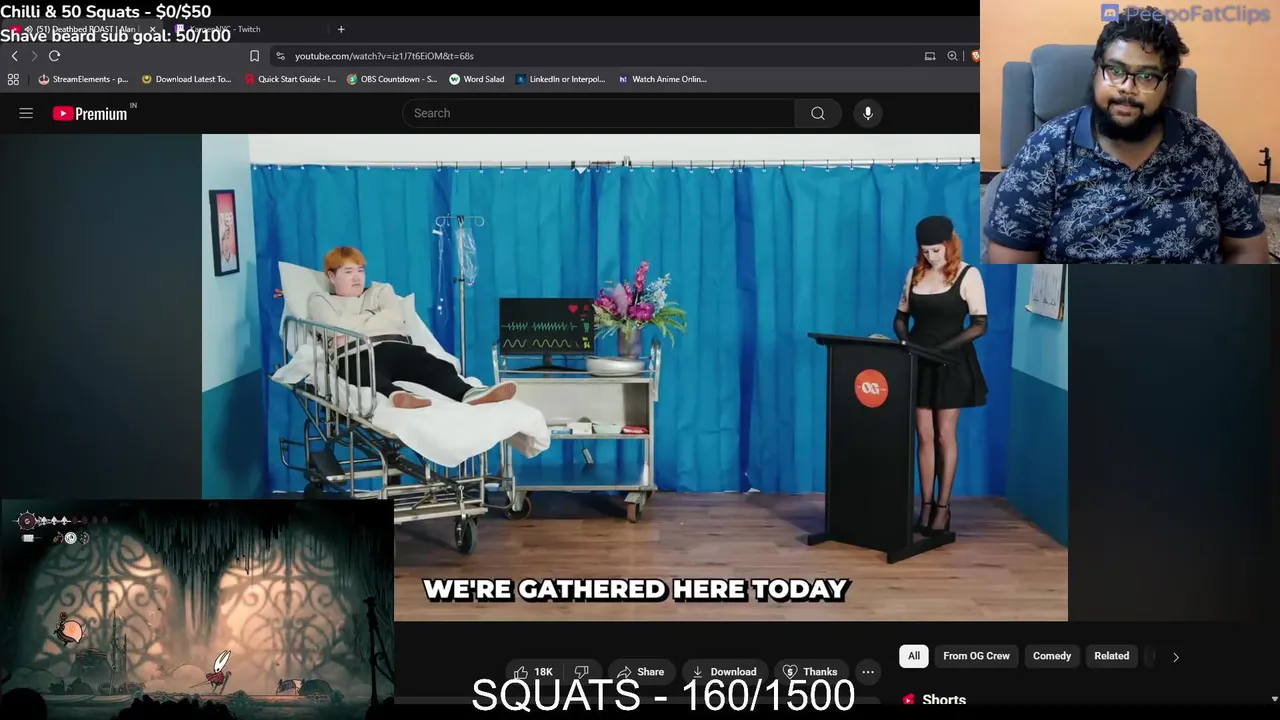The image size is (1280, 720).
Task: Like the video with 18K likes
Action: [x=532, y=672]
